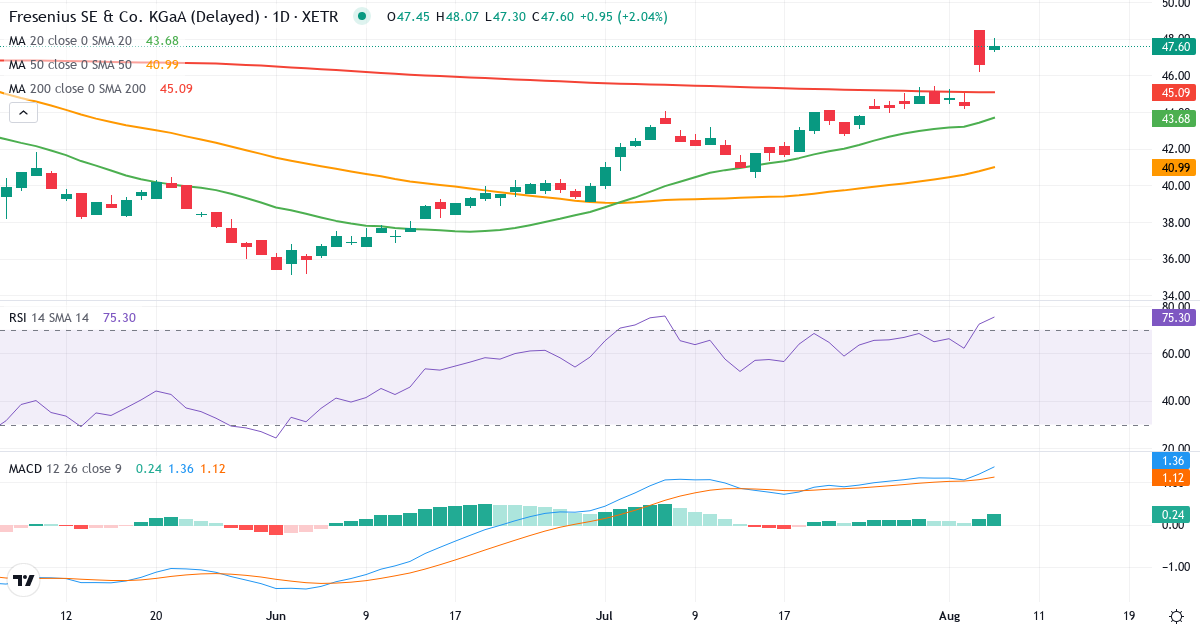Click the green market status indicator
The height and width of the screenshot is (630, 1200).
pos(361,17)
